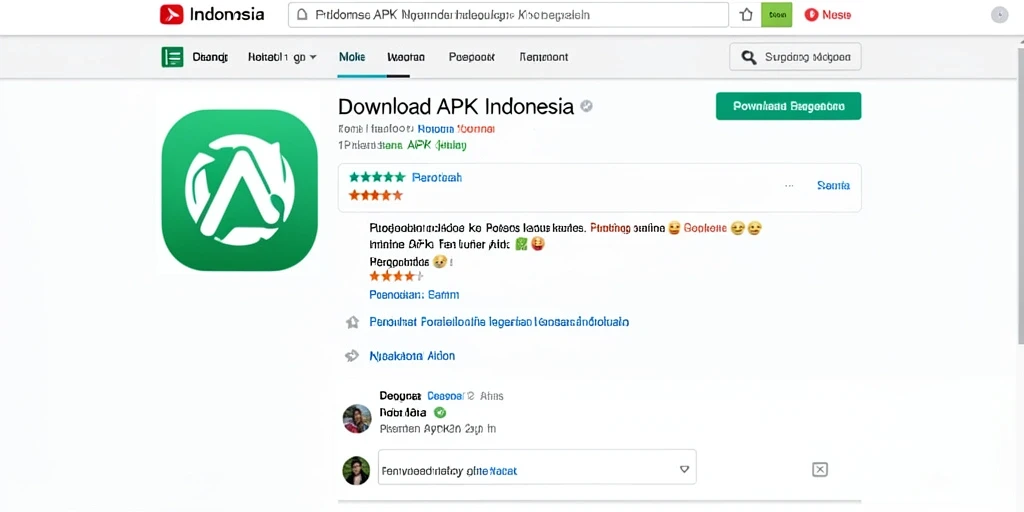
Task: Click the star icon beside the Penohket link
Action: tap(352, 322)
